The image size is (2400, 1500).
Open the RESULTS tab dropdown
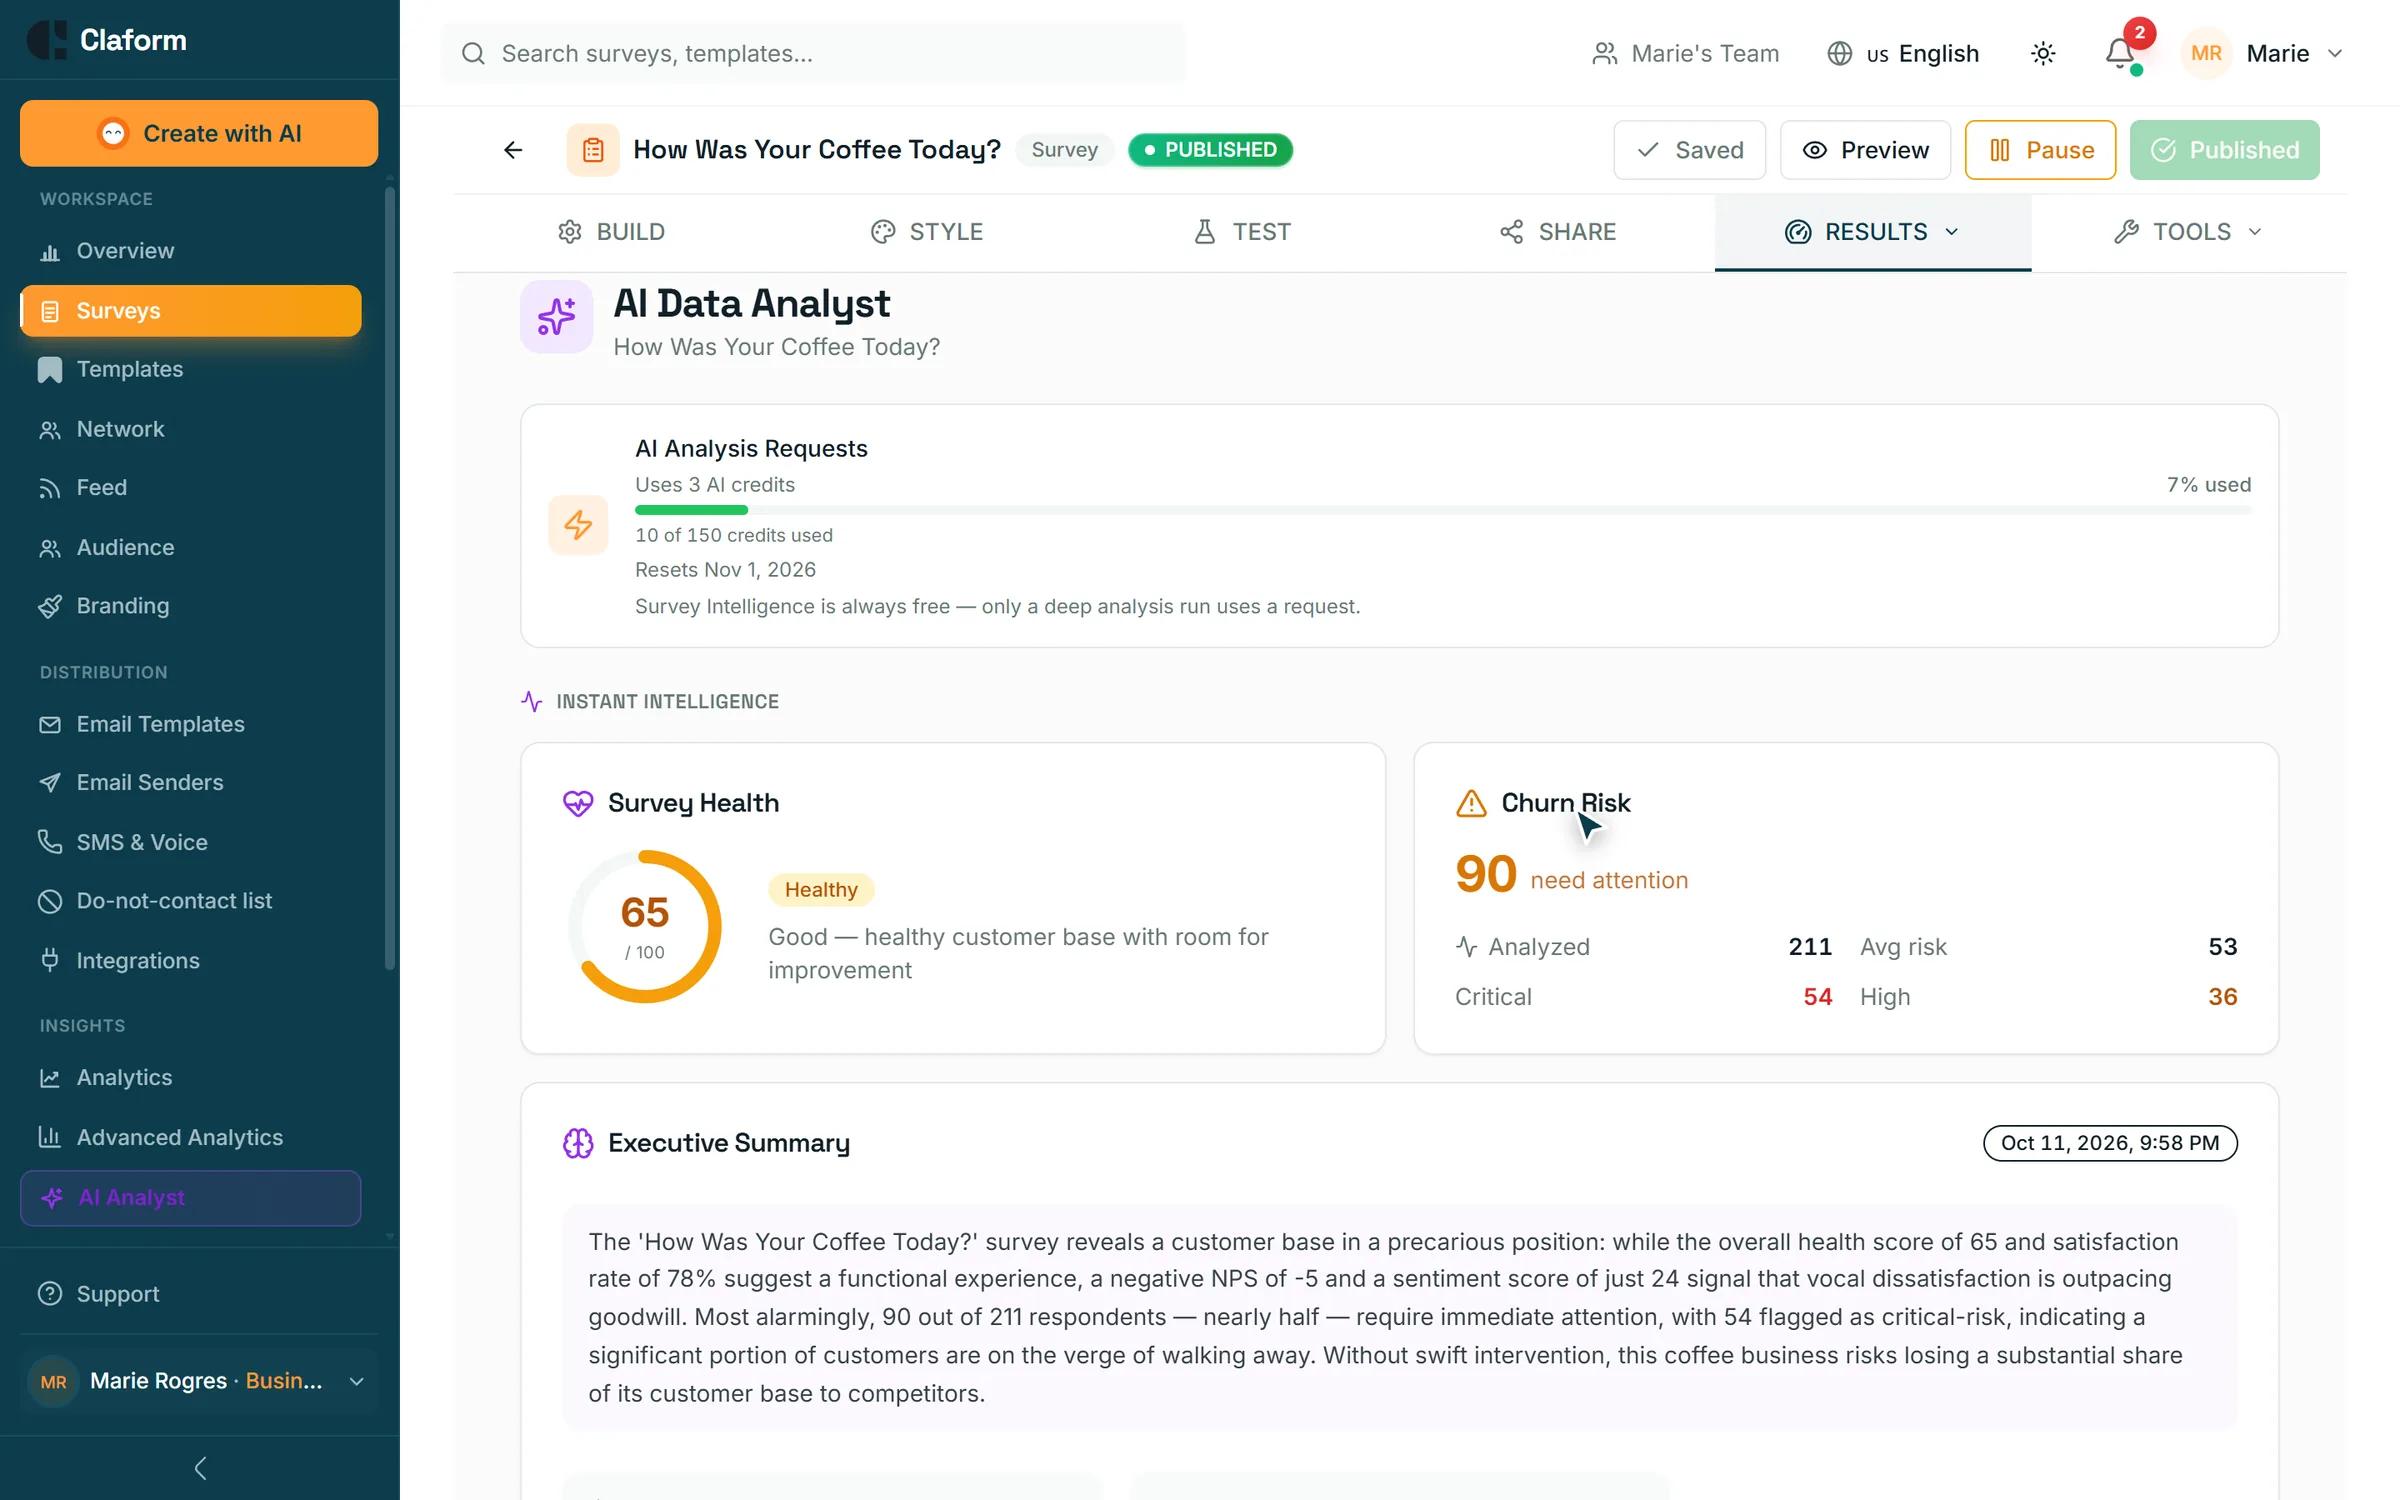[1872, 232]
